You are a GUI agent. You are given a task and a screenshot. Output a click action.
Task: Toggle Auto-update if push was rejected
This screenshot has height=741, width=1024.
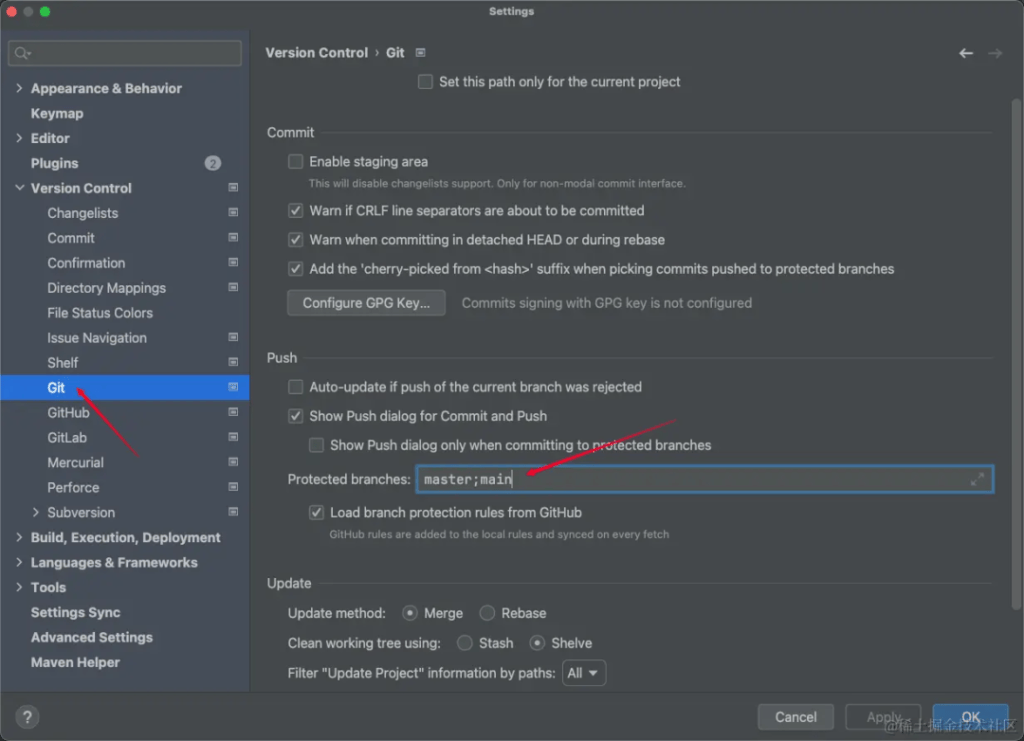(x=296, y=387)
